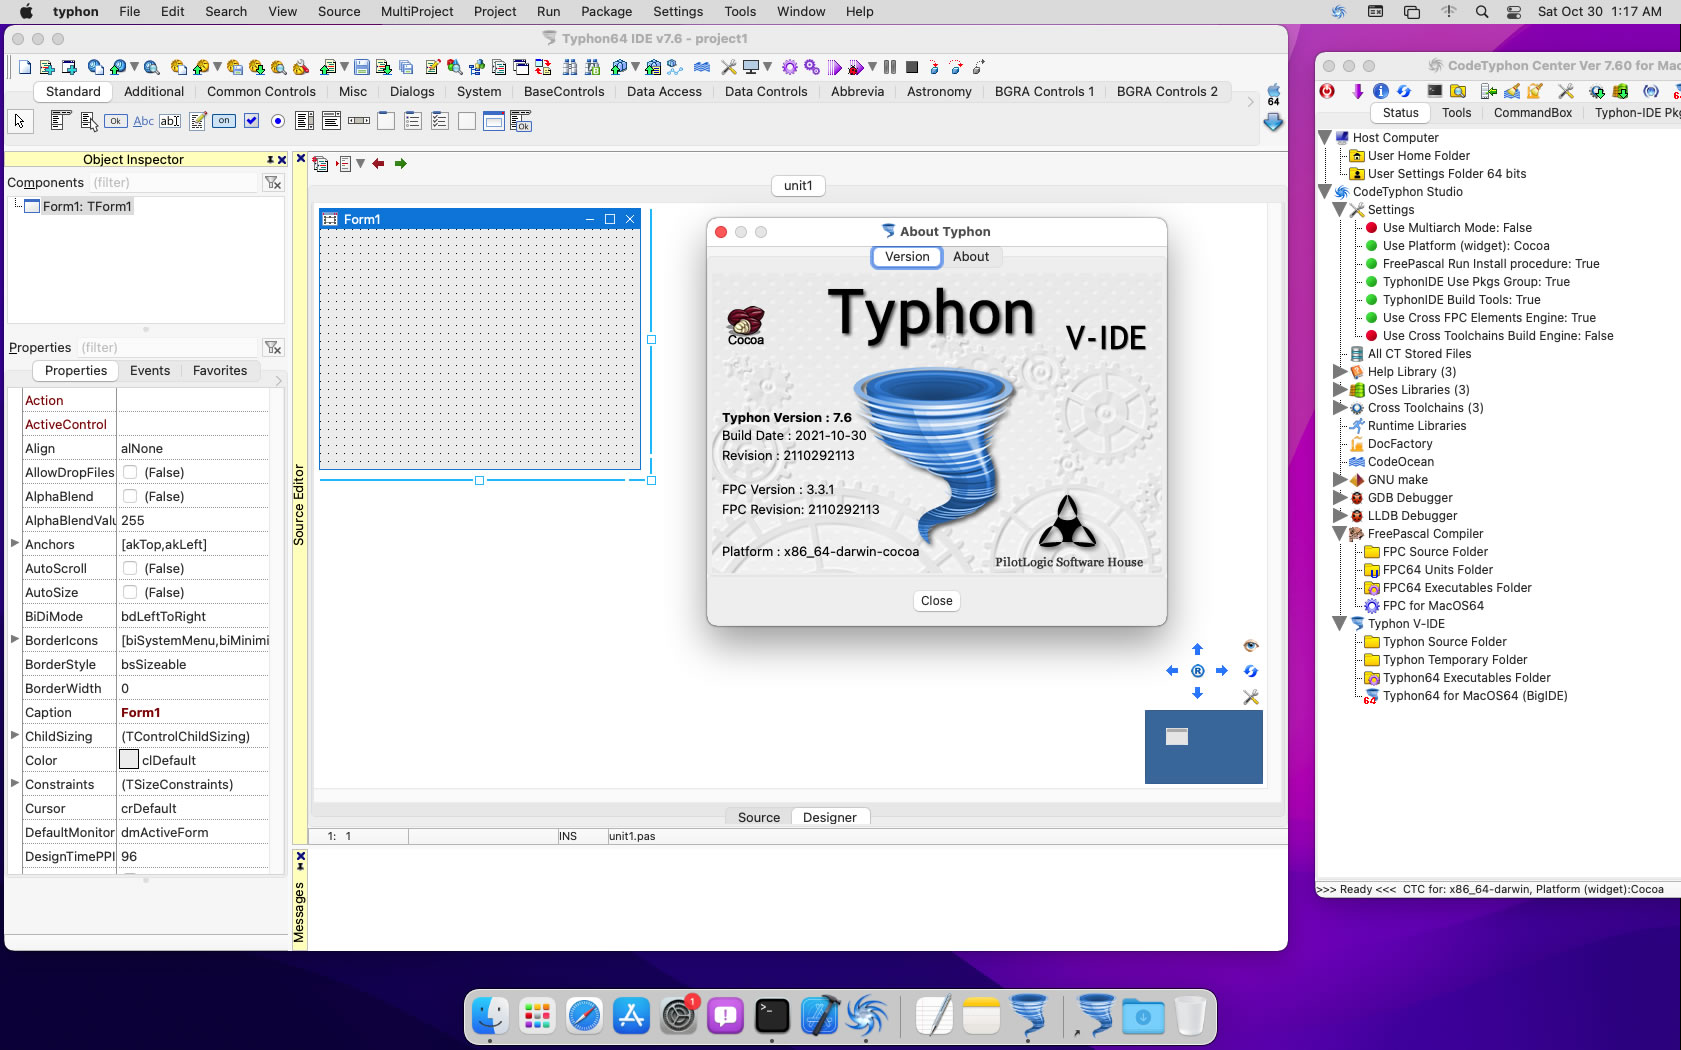Click the terminal icon in CodeTyphon Center toolbar
Screen dimensions: 1681x1050
[x=1435, y=91]
